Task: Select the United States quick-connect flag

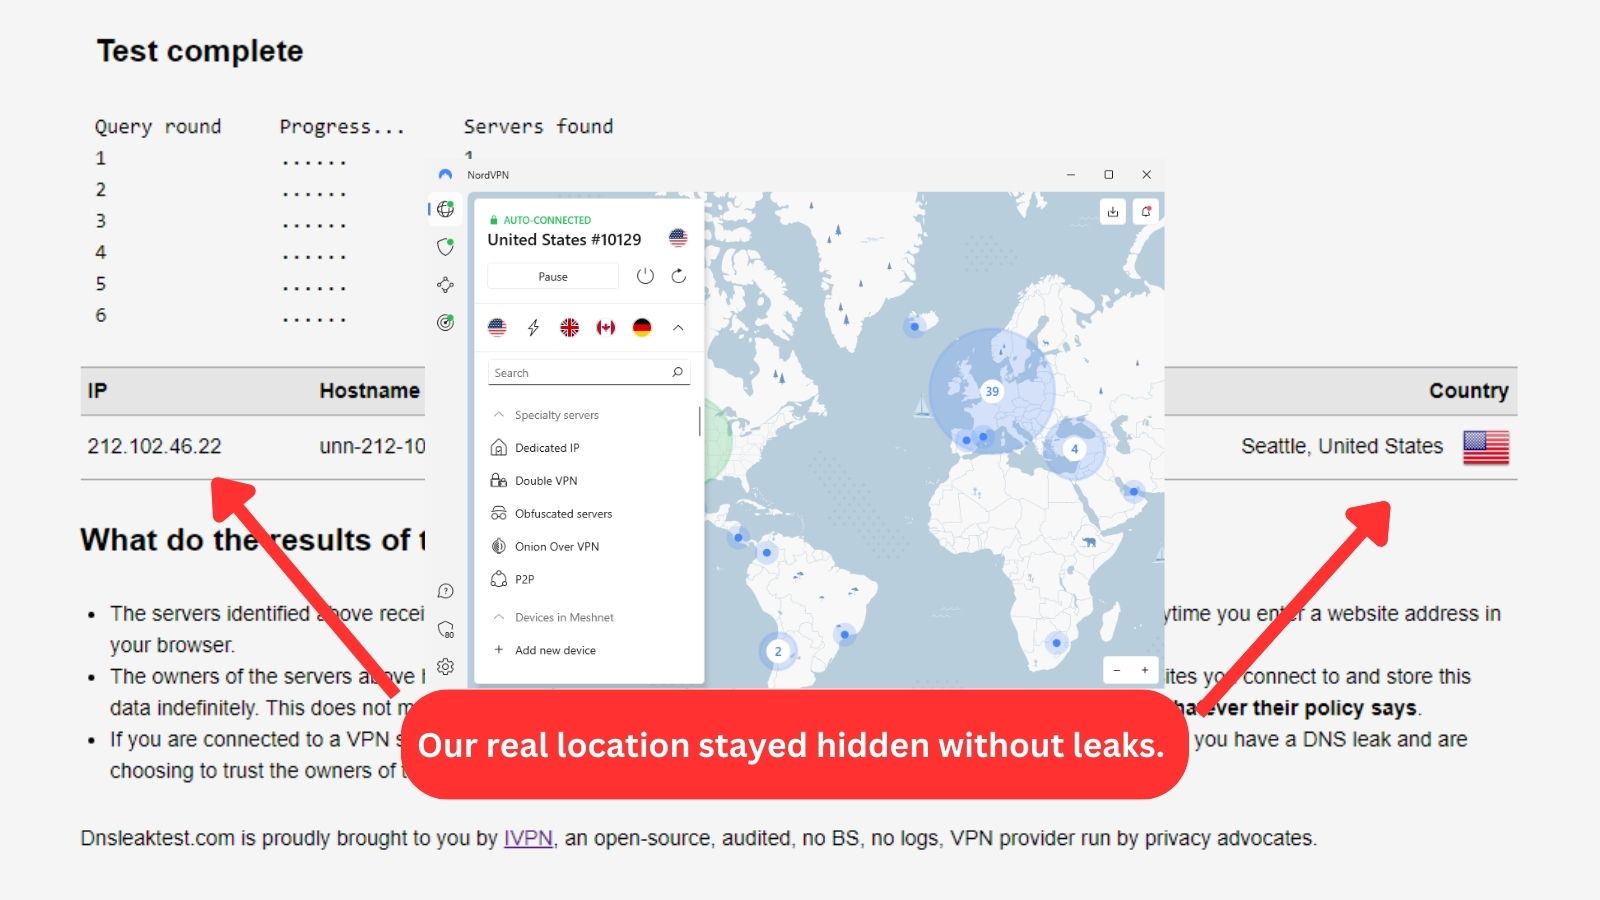Action: click(497, 327)
